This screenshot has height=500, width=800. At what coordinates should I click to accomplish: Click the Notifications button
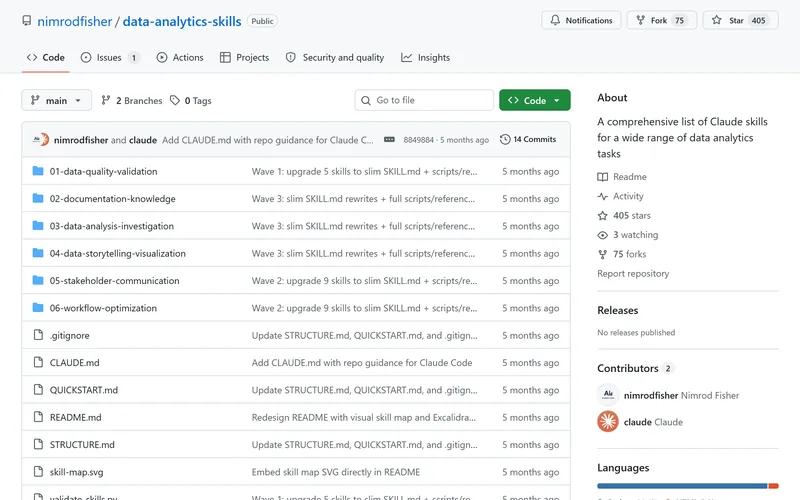581,20
